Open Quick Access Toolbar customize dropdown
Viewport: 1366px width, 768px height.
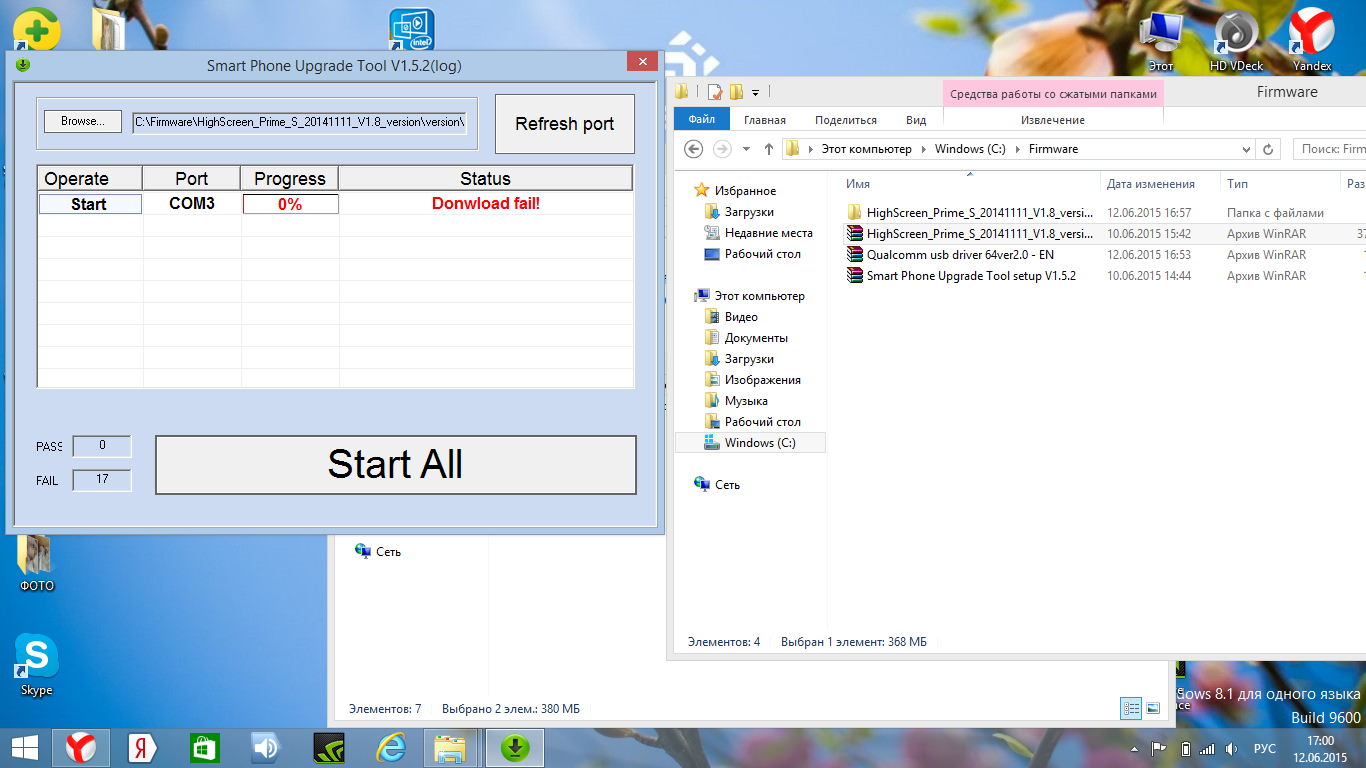point(755,93)
